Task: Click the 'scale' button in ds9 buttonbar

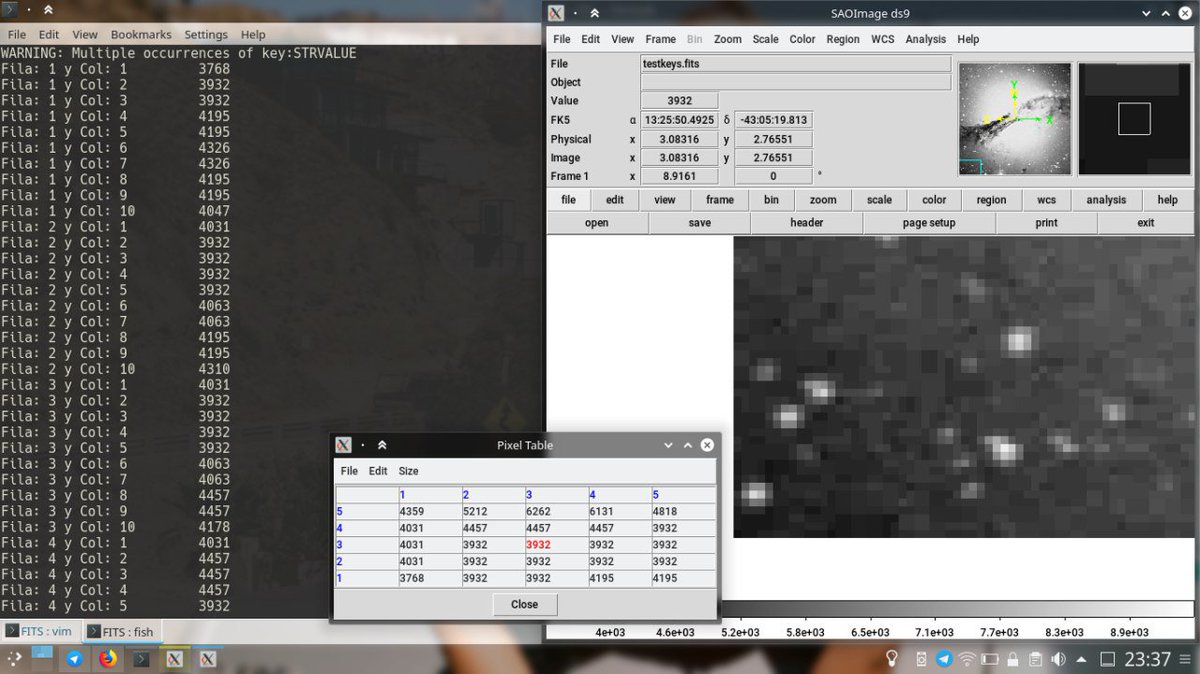Action: (879, 200)
